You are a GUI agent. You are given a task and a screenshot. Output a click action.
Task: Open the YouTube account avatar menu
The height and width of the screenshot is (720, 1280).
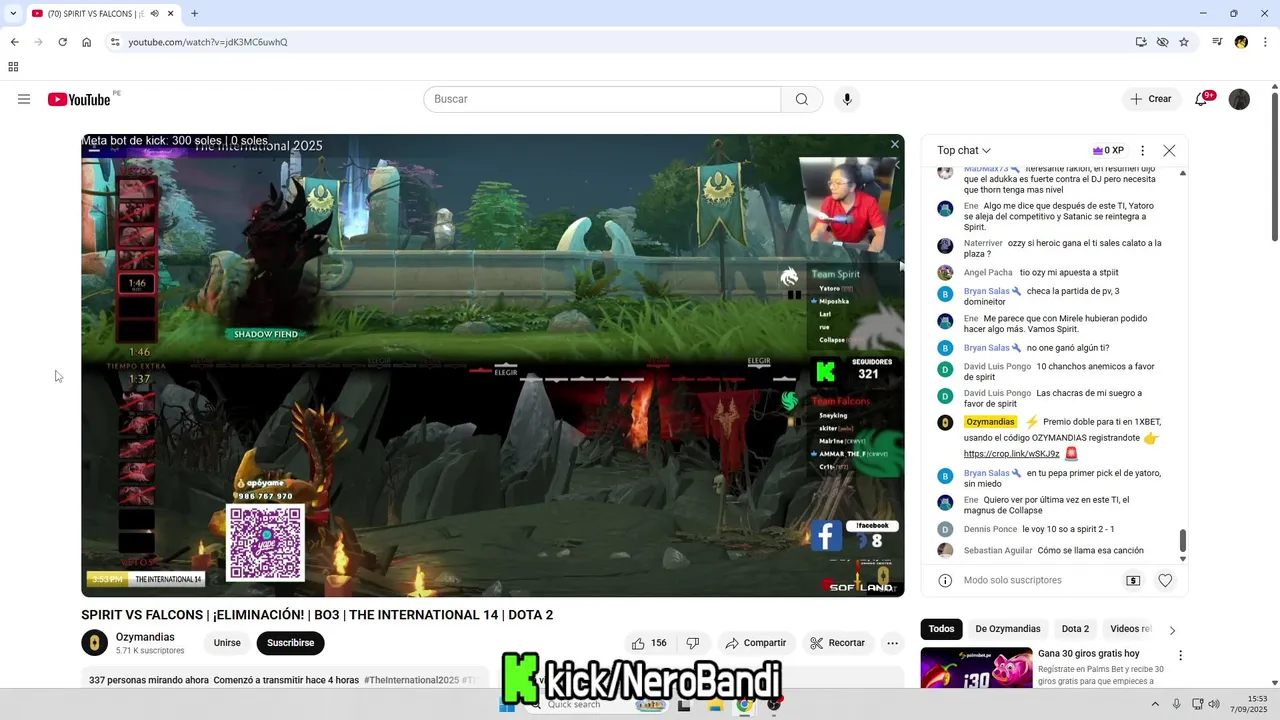[1239, 99]
